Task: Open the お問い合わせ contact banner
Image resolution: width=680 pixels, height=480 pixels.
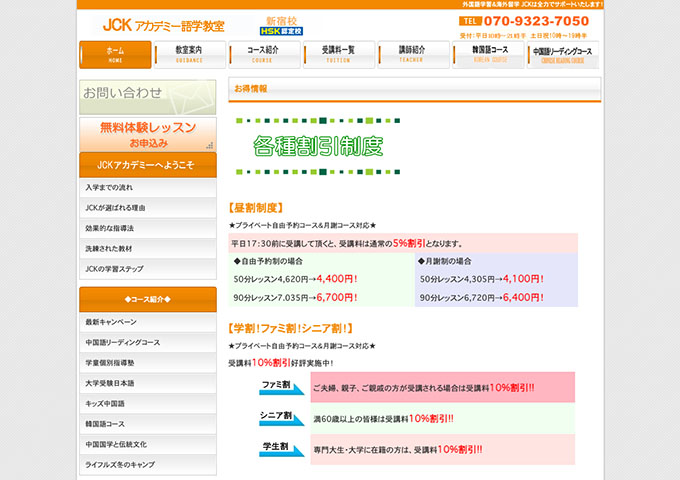Action: (147, 97)
